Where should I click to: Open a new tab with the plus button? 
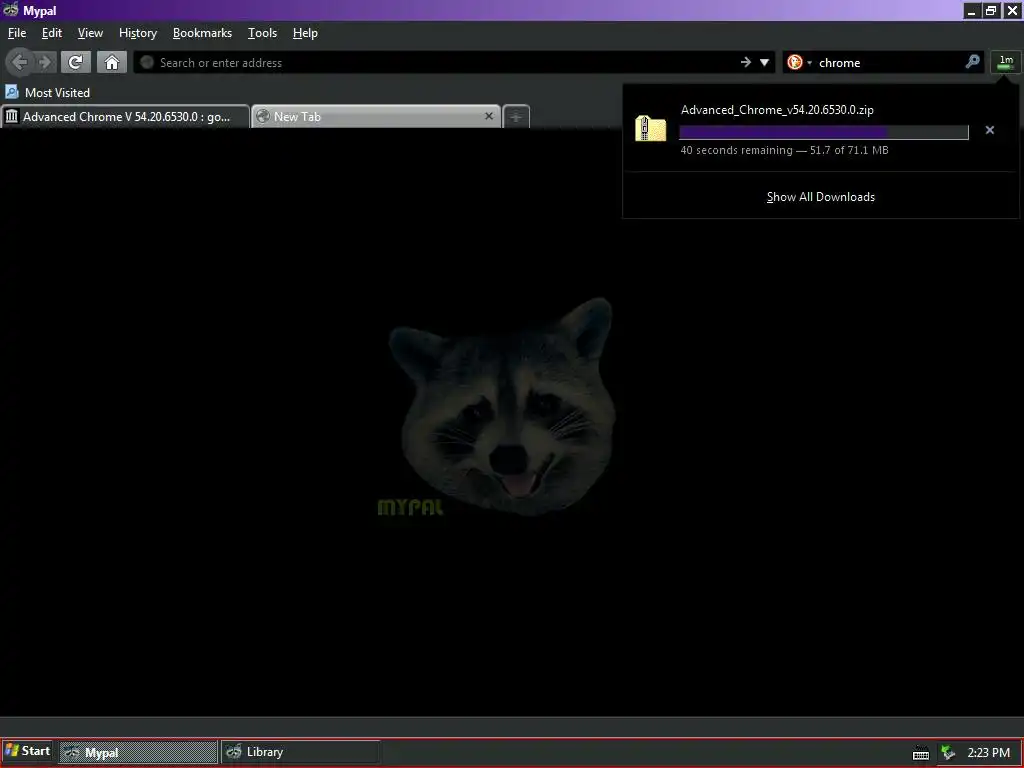(516, 116)
